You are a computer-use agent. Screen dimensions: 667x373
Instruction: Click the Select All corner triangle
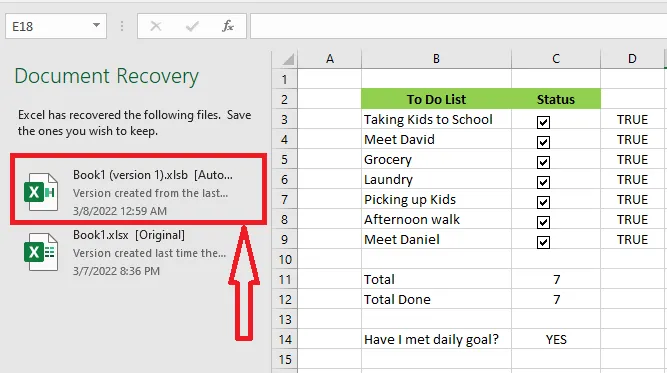coord(288,59)
